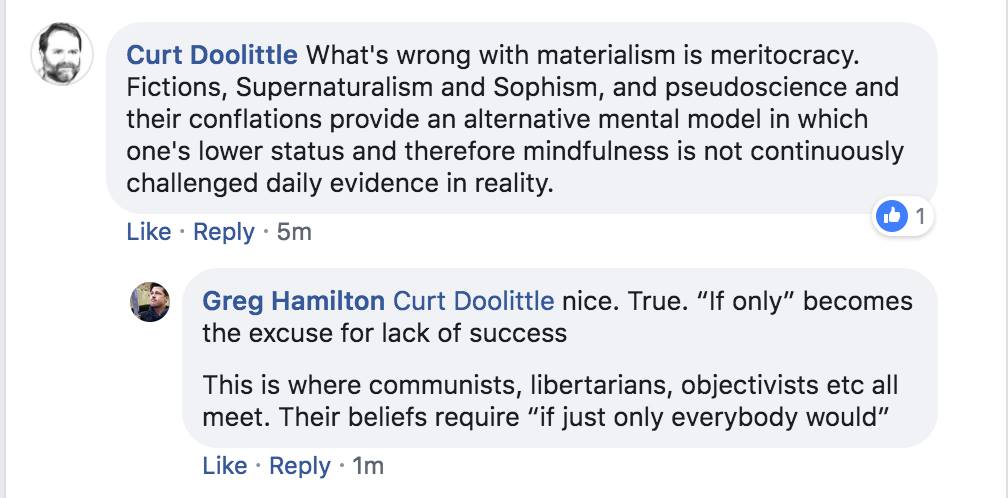Click the 1m timestamp on Greg's reply
Image resolution: width=1008 pixels, height=498 pixels.
coord(367,465)
